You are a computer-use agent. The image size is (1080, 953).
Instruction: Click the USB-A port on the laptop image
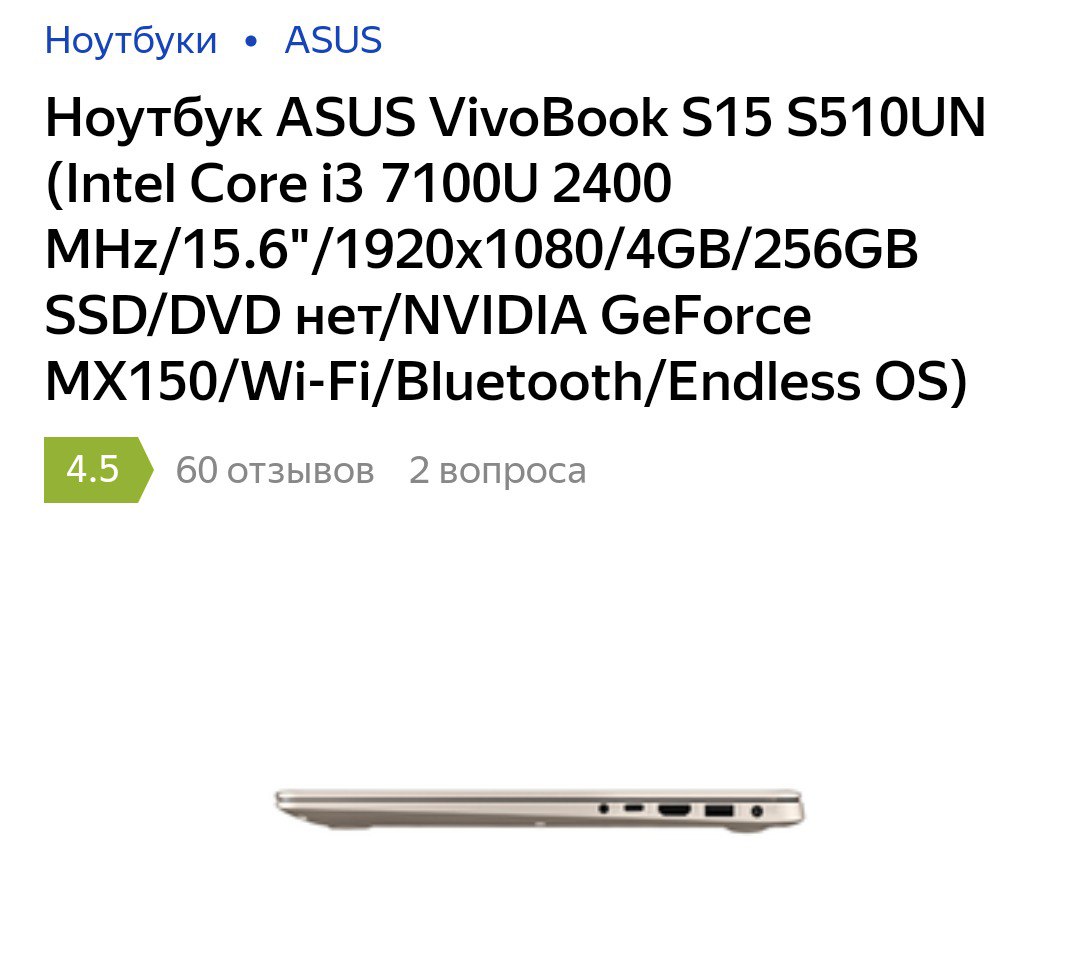click(x=718, y=810)
